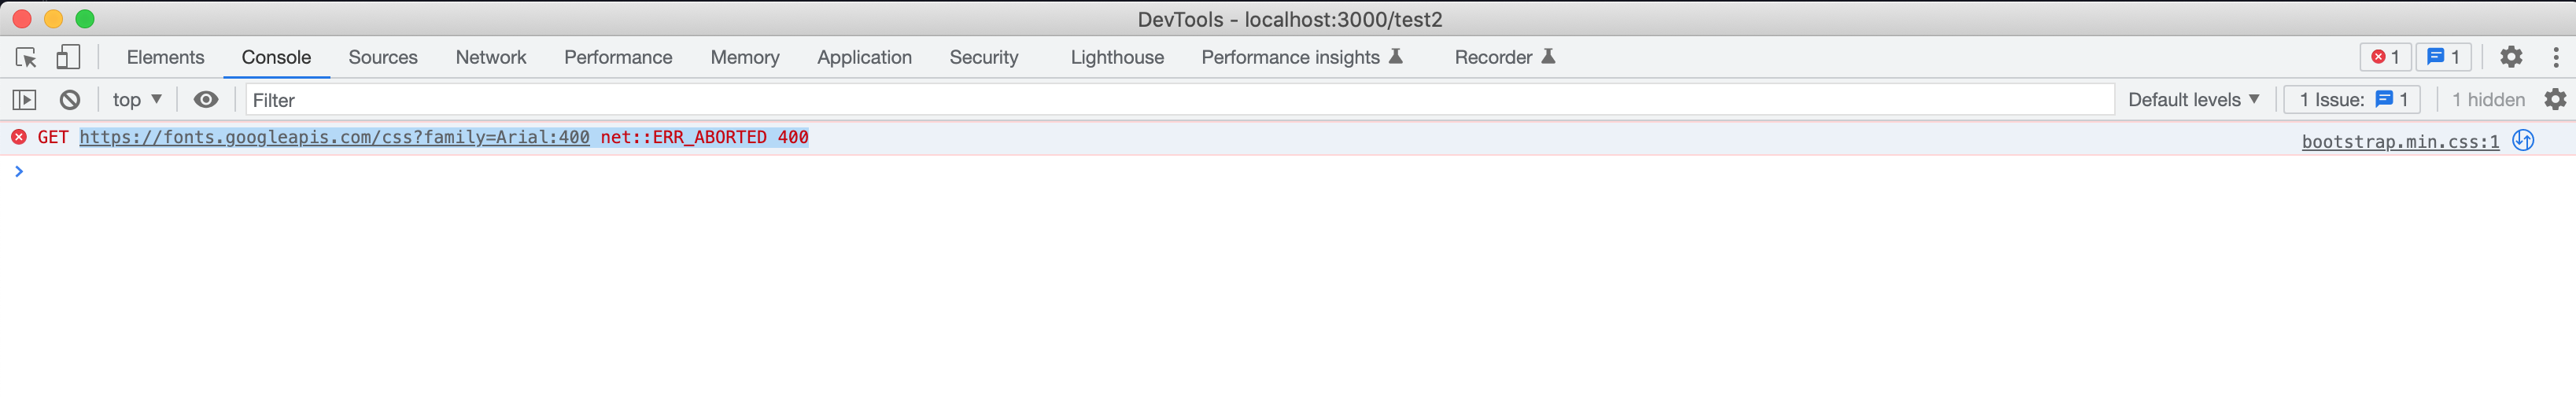Image resolution: width=2576 pixels, height=398 pixels.
Task: Activate the inspect element picker icon
Action: [x=26, y=58]
